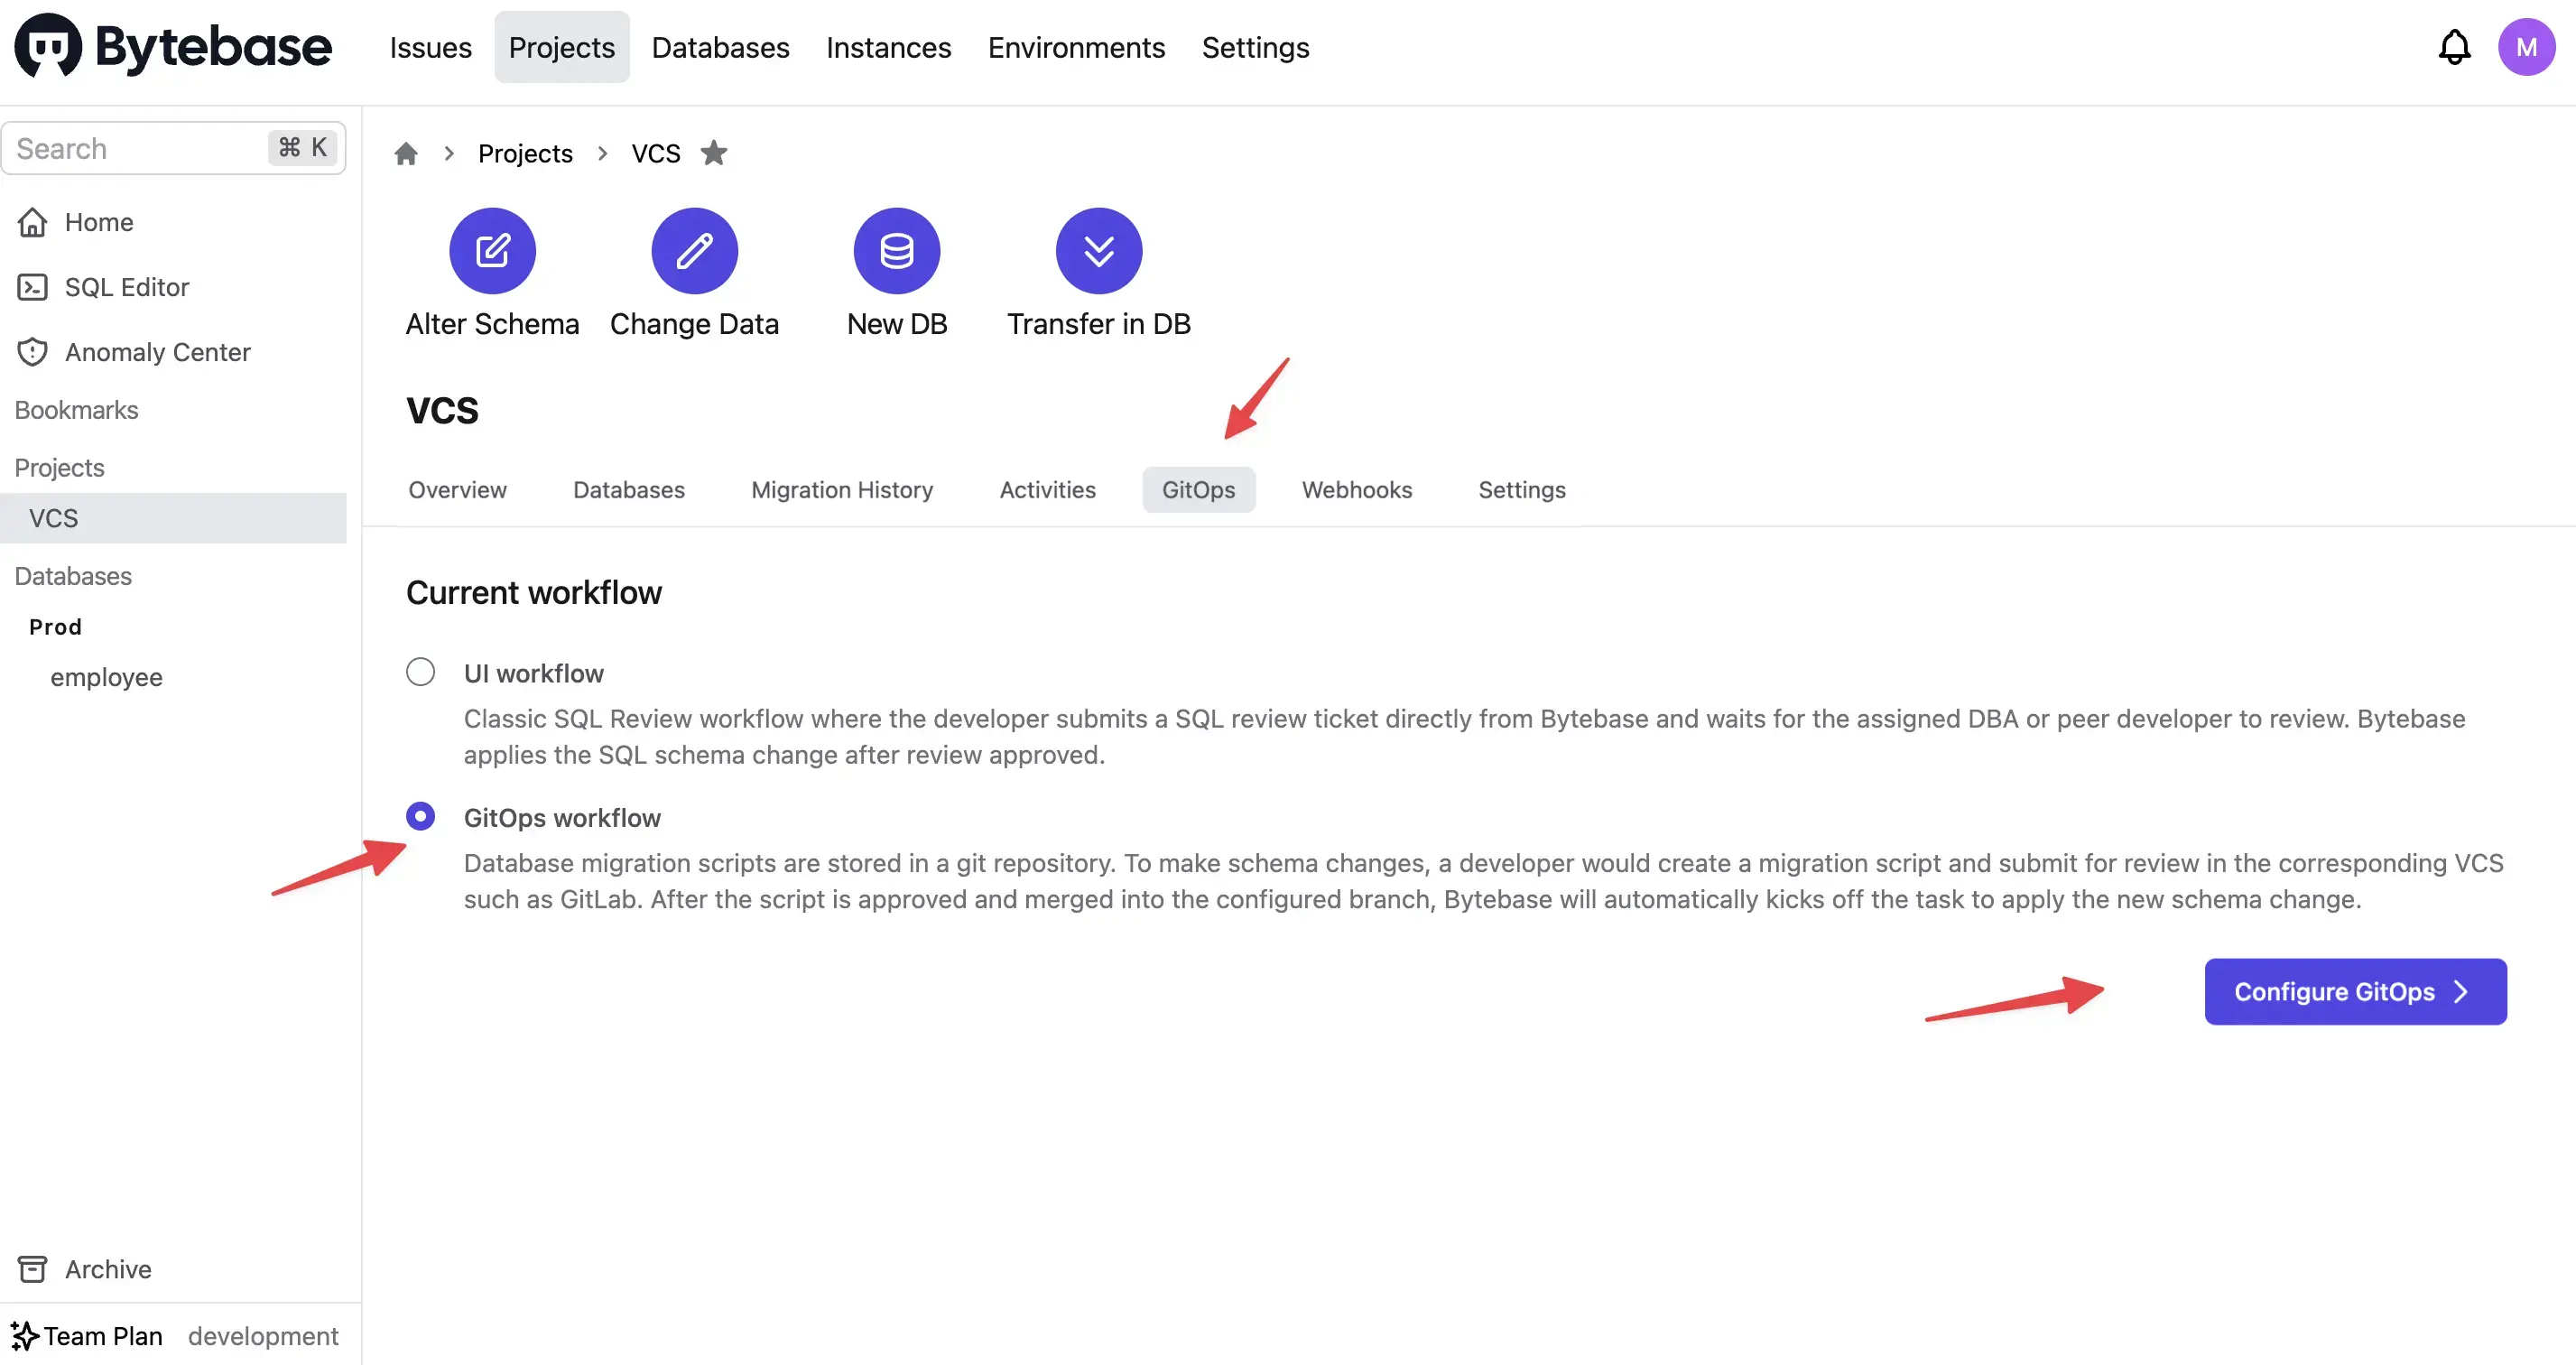Image resolution: width=2576 pixels, height=1365 pixels.
Task: Switch to the Migration History tab
Action: click(x=842, y=490)
